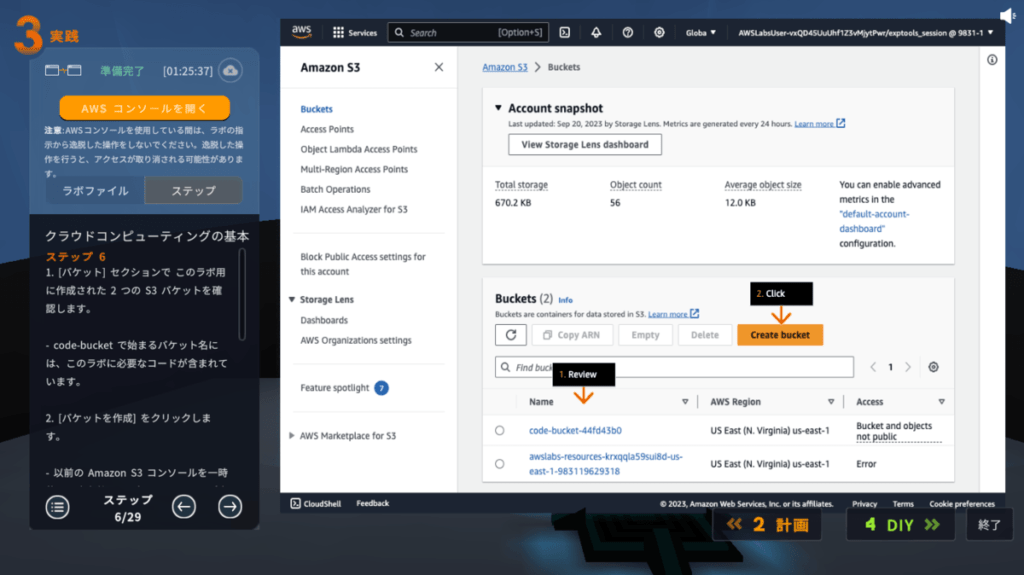Viewport: 1024px width, 575px height.
Task: Click the top AWS Search field
Action: pos(468,33)
